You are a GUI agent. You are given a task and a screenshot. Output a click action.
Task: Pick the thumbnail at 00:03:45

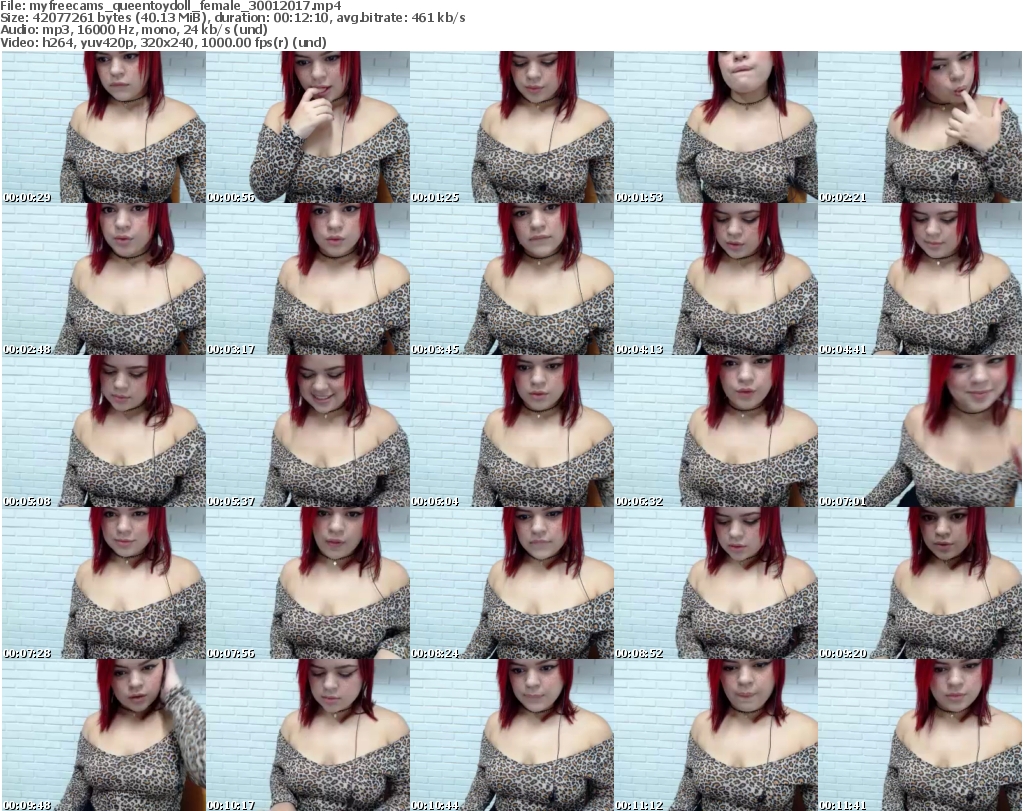[512, 279]
